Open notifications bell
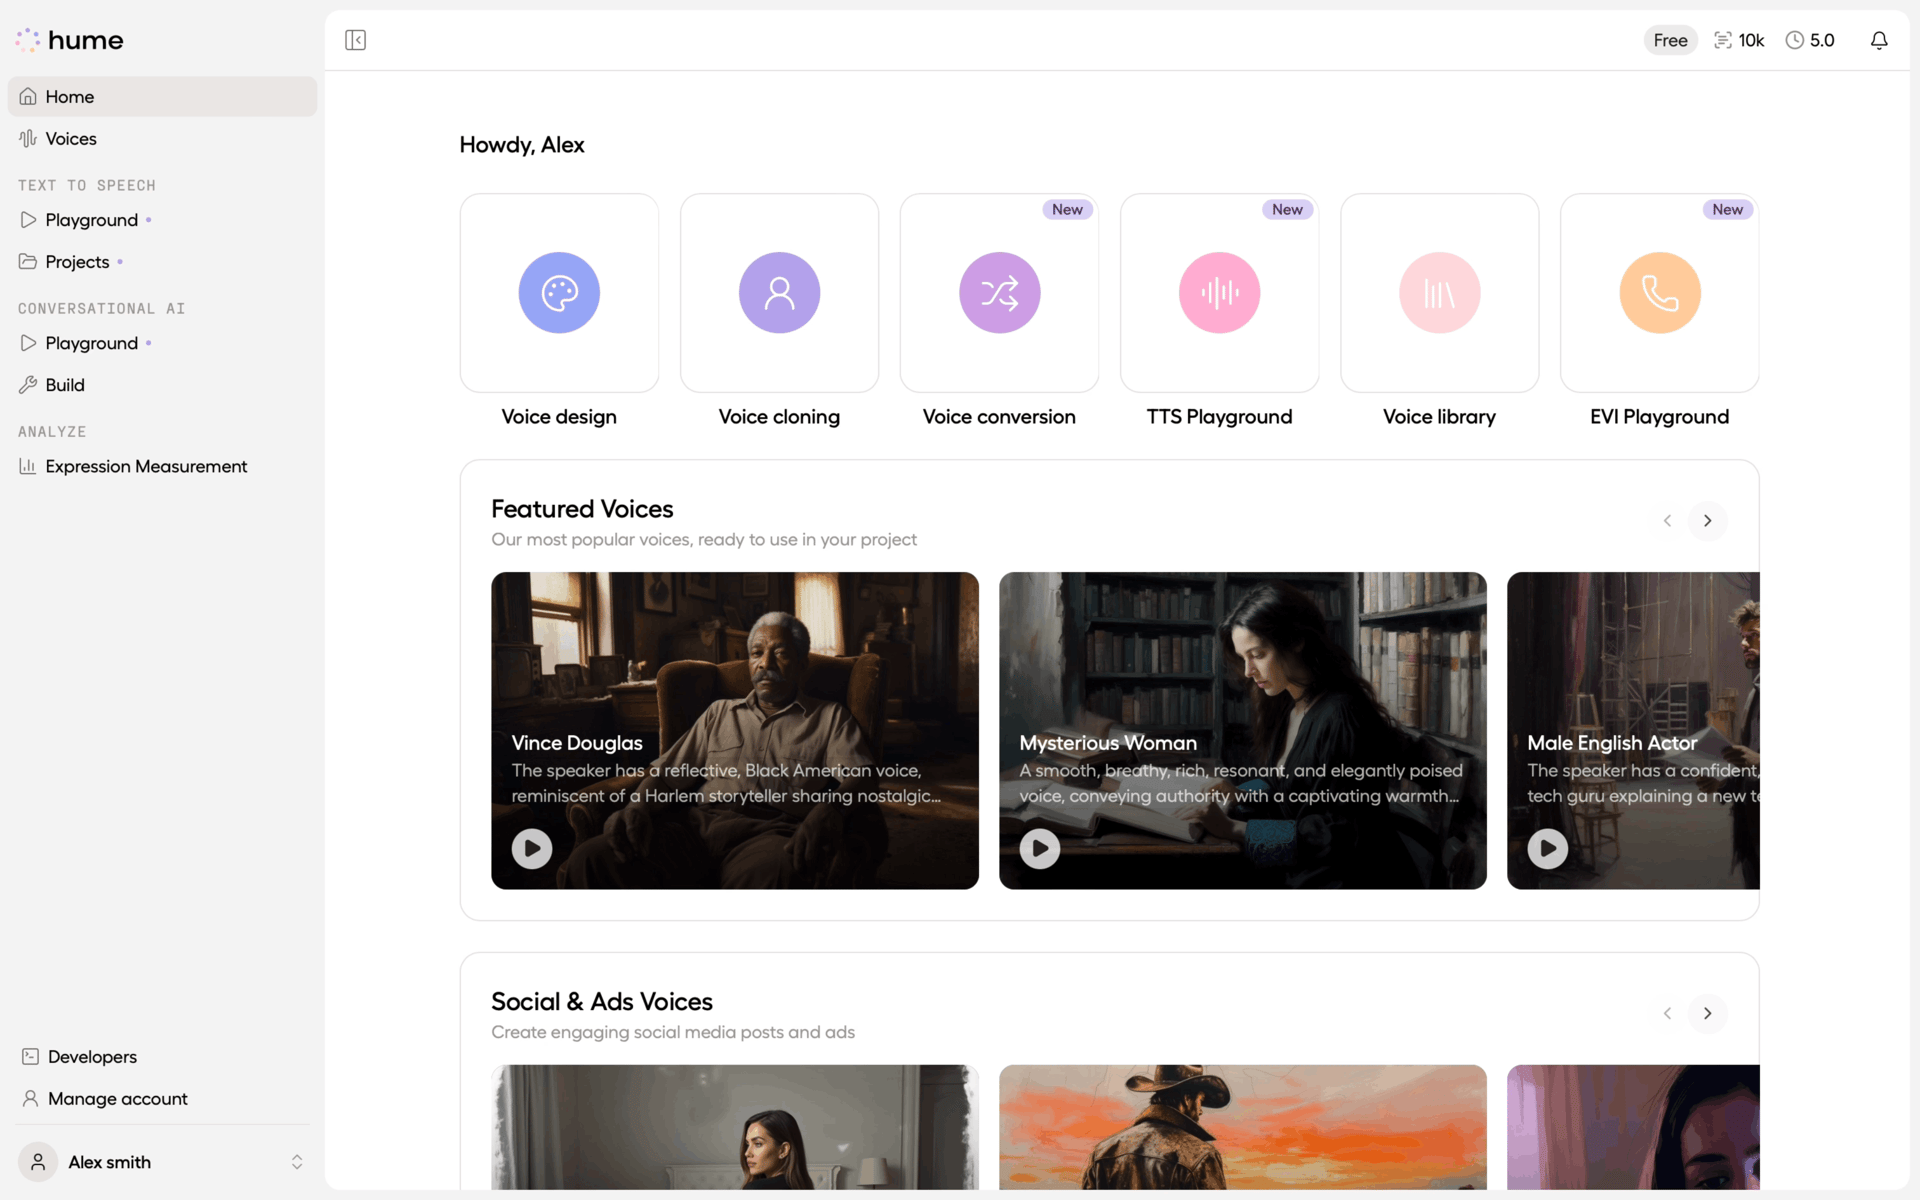This screenshot has height=1200, width=1920. 1879,40
